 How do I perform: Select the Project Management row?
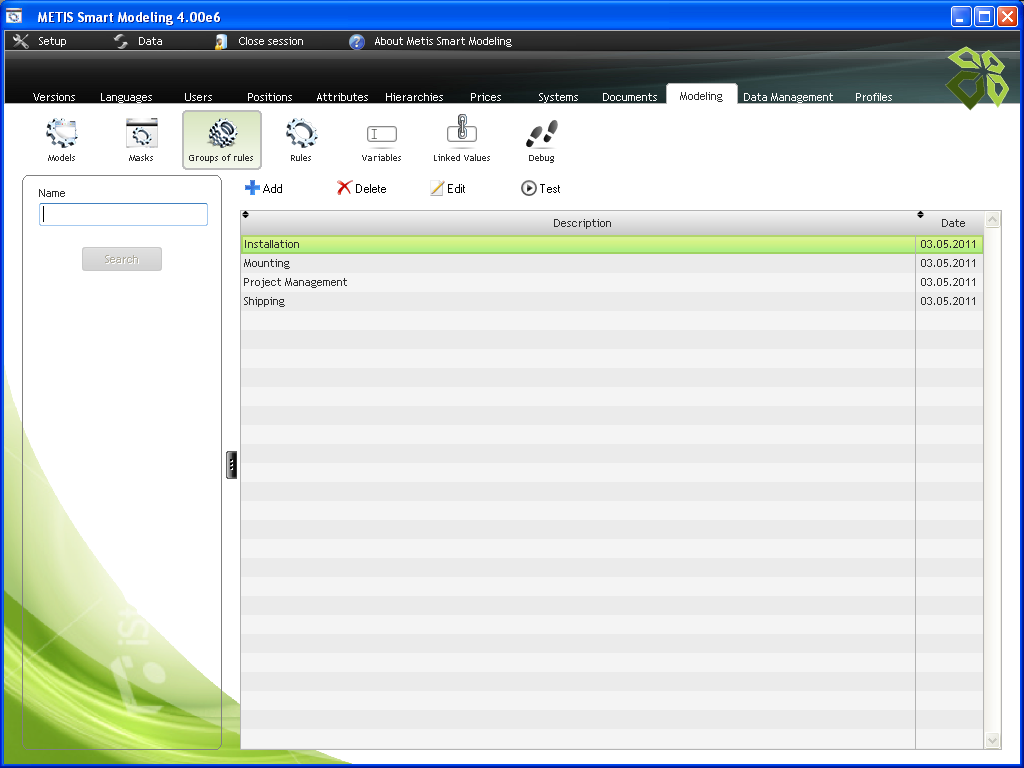click(577, 282)
